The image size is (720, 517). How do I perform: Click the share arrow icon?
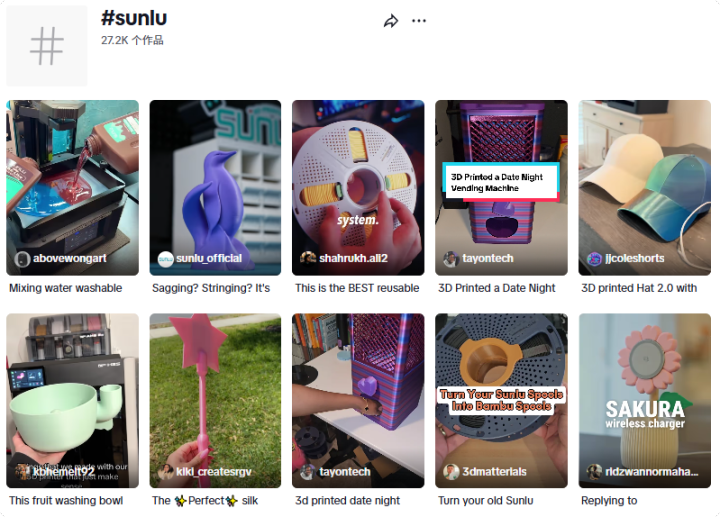pyautogui.click(x=391, y=21)
